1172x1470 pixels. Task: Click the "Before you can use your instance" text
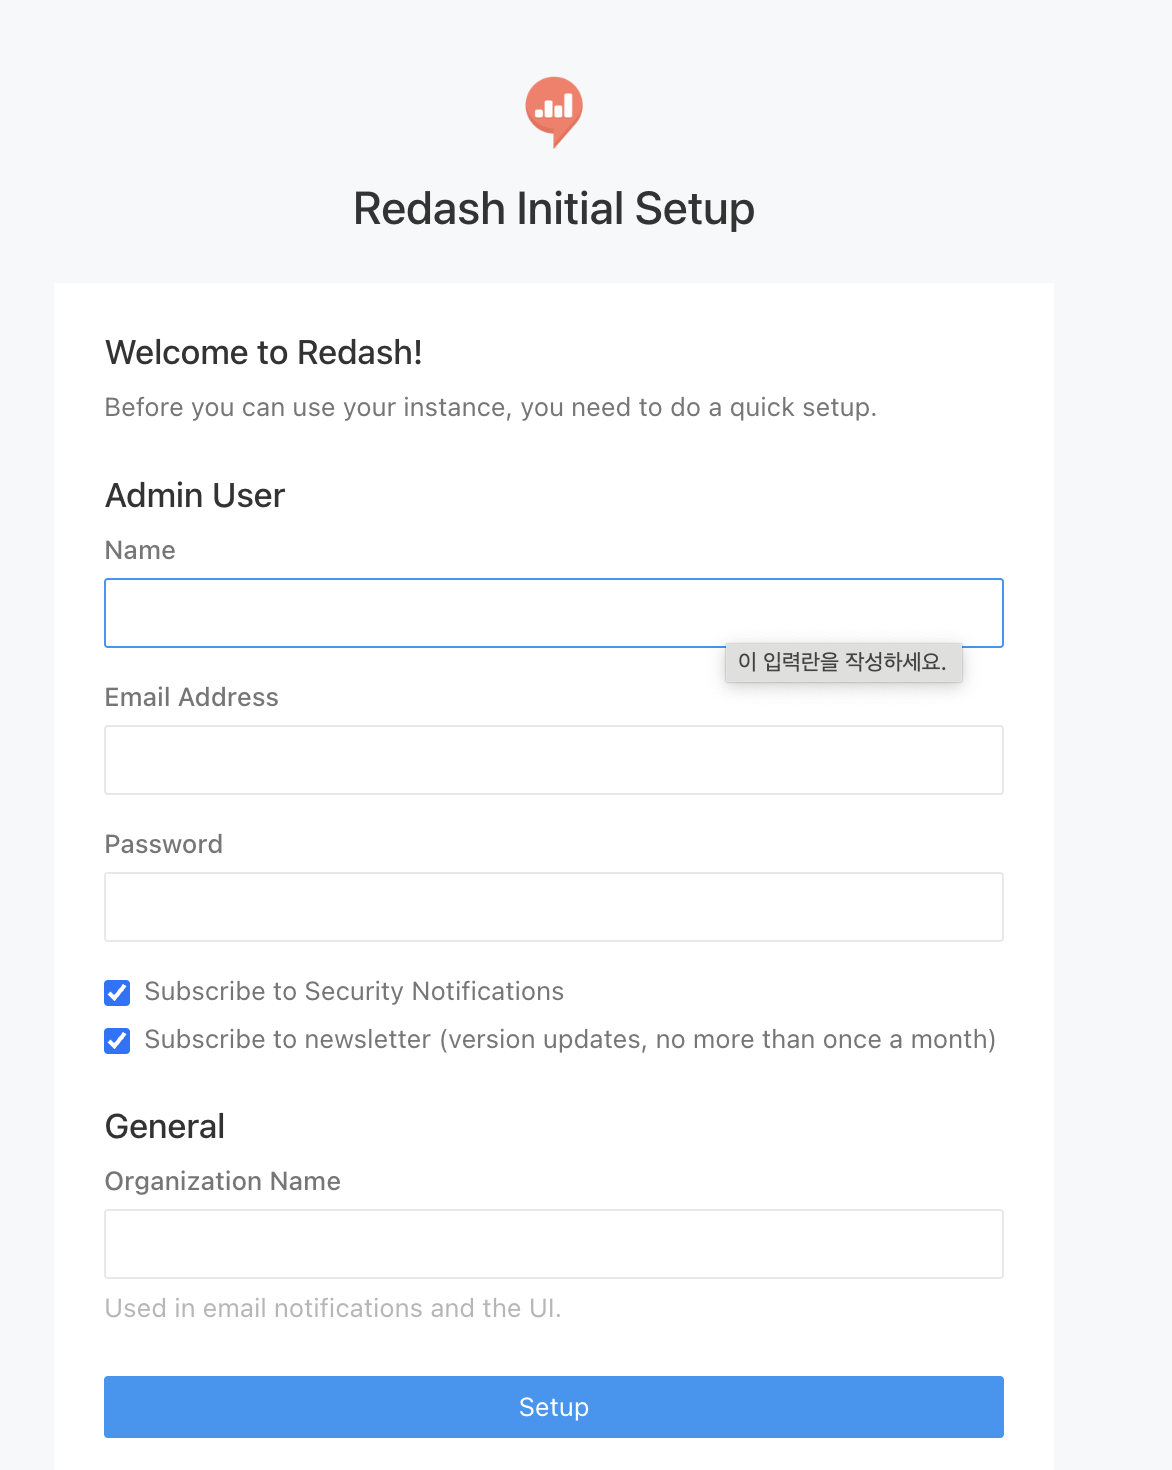309,408
